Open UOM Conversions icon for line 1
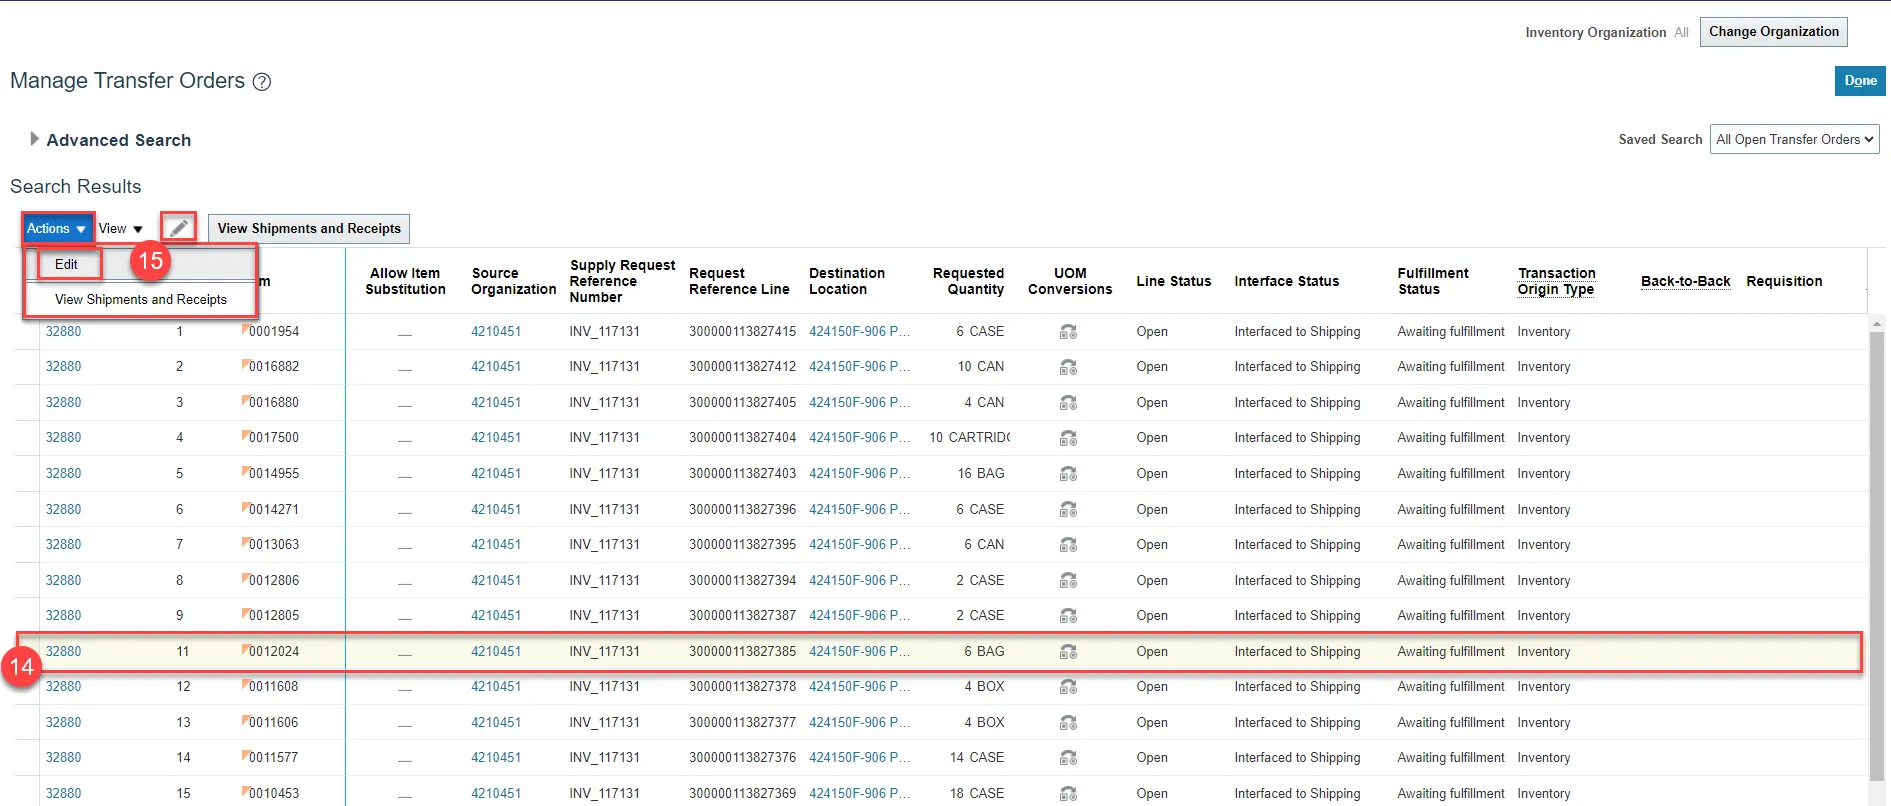Image resolution: width=1891 pixels, height=806 pixels. (1068, 332)
